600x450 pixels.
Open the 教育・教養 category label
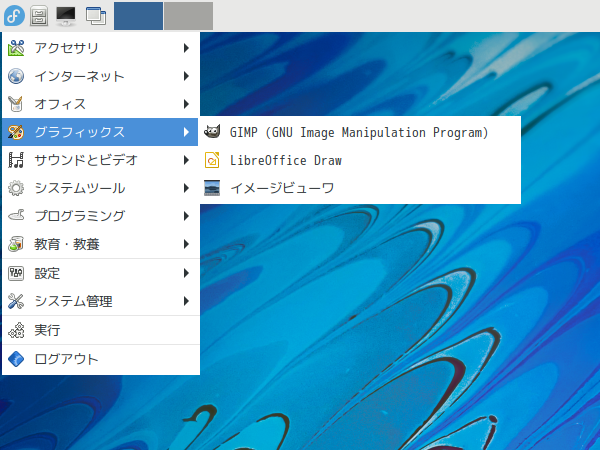point(67,244)
